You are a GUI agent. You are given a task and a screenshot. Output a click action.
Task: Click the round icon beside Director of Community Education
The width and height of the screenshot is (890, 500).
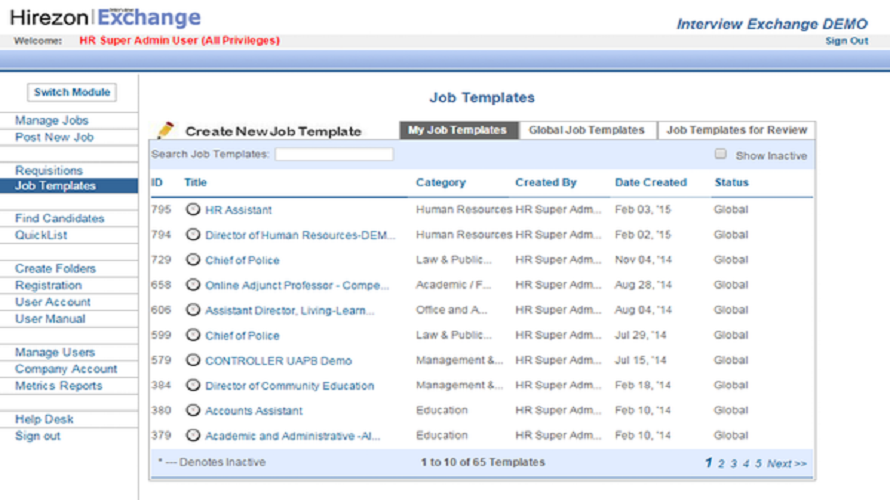pos(193,385)
